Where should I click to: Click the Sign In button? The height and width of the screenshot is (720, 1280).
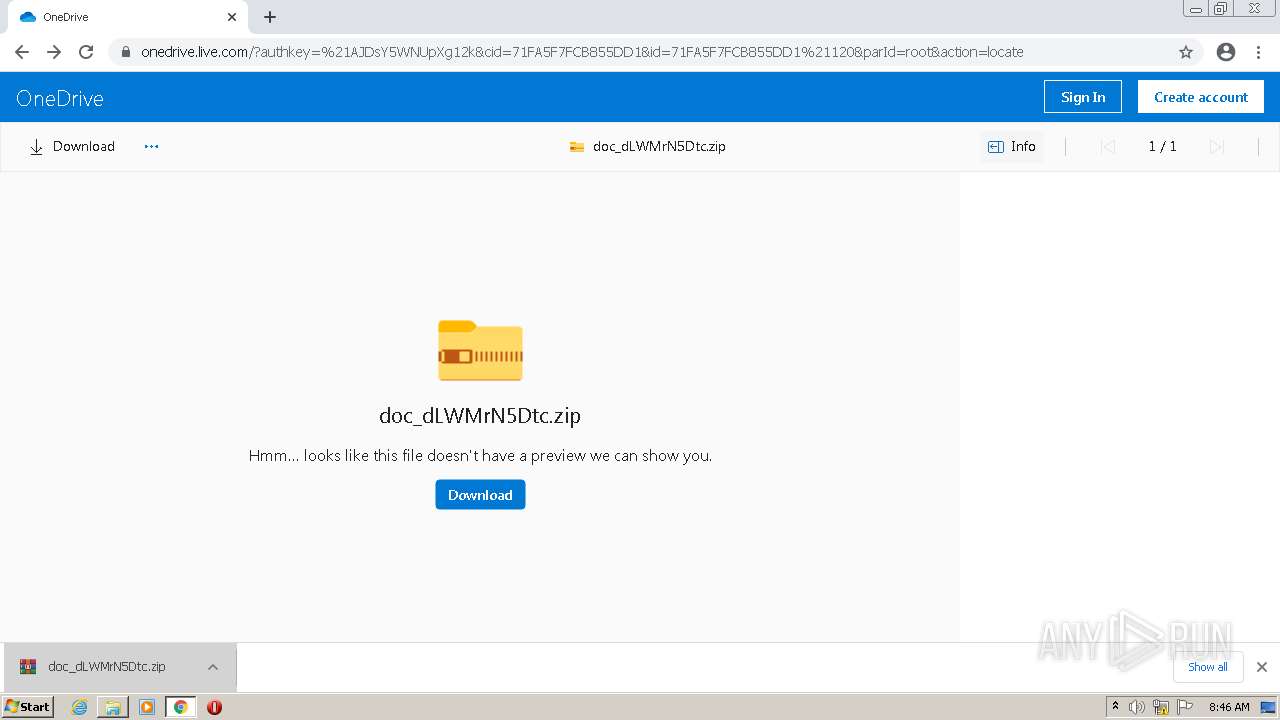coord(1083,97)
